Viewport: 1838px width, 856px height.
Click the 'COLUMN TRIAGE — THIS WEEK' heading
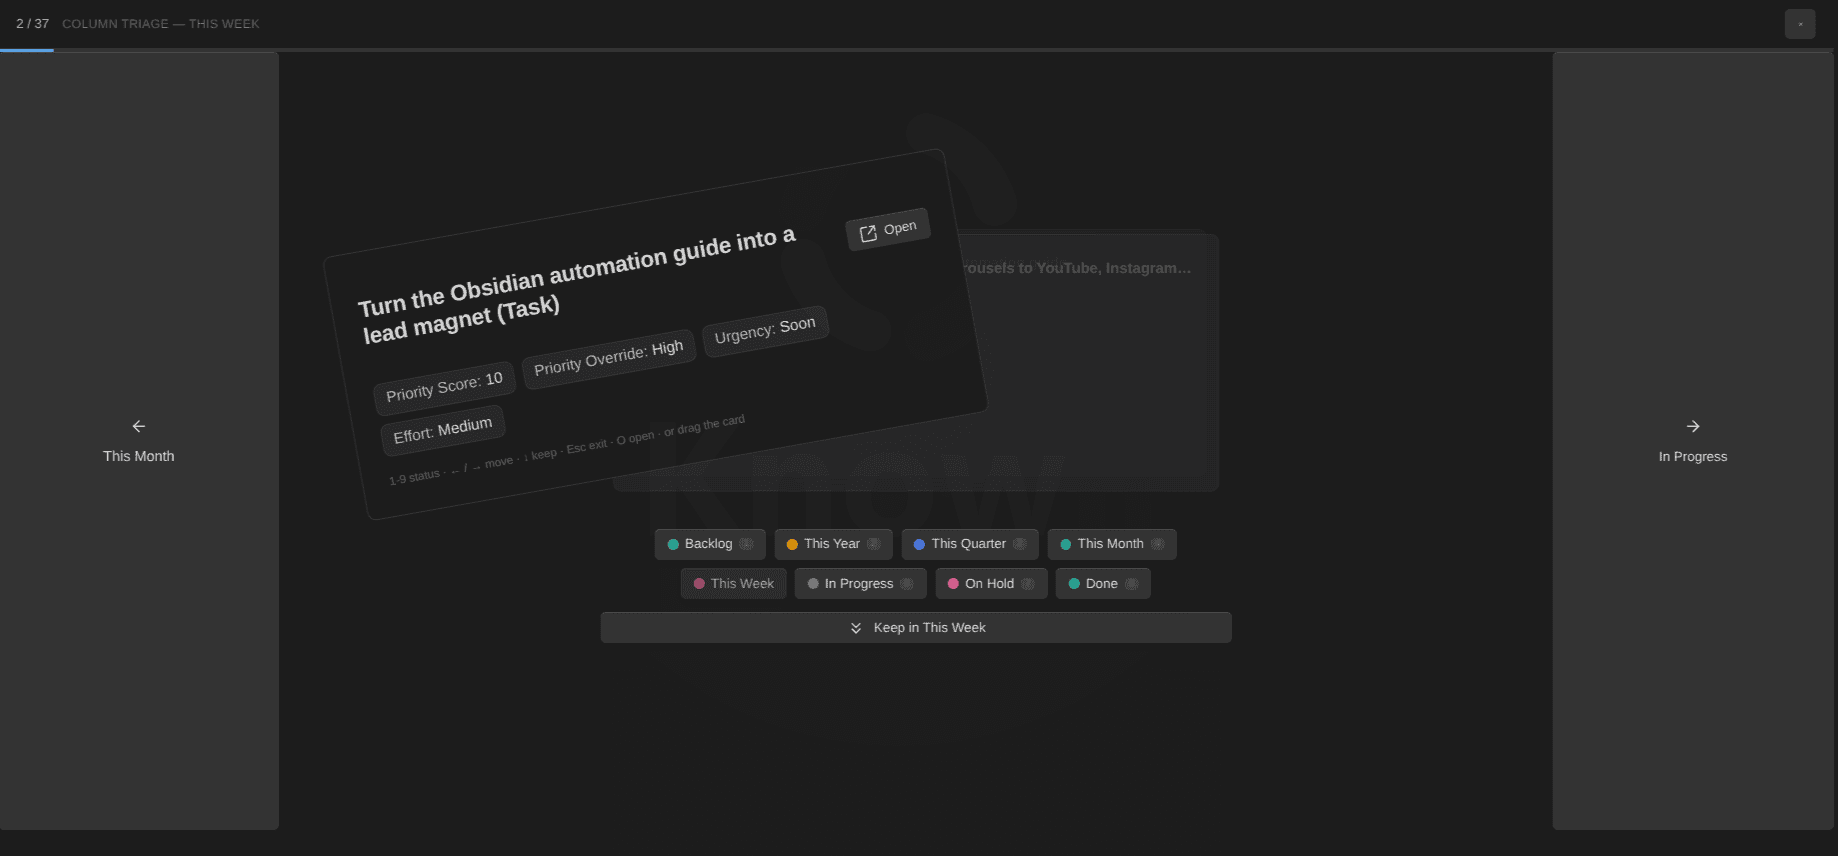pyautogui.click(x=161, y=24)
